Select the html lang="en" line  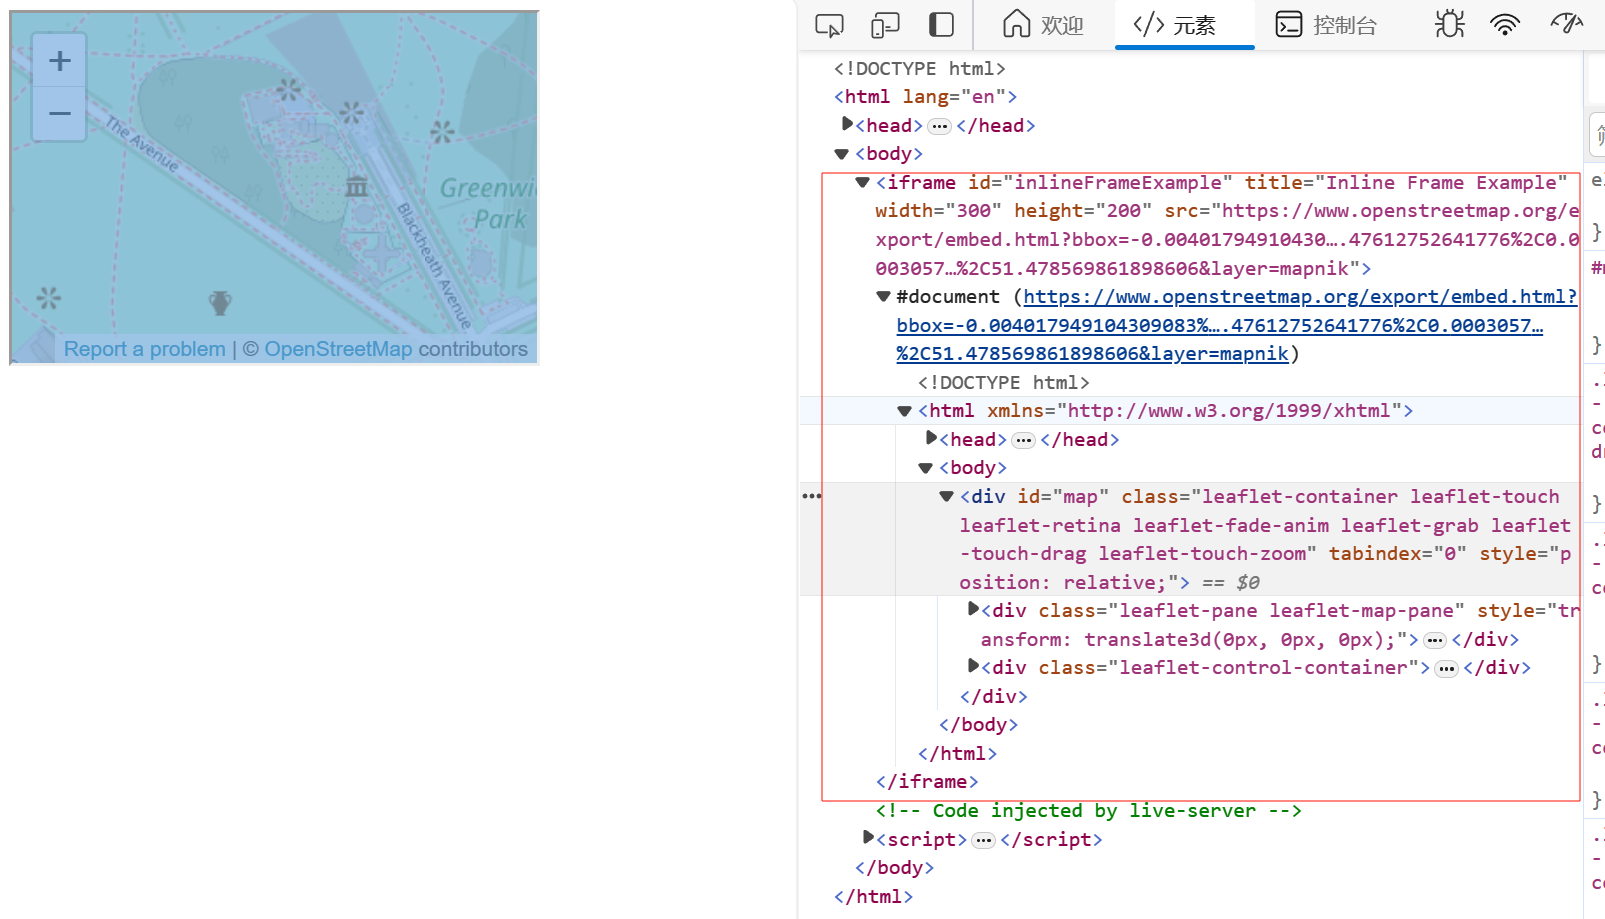click(925, 97)
